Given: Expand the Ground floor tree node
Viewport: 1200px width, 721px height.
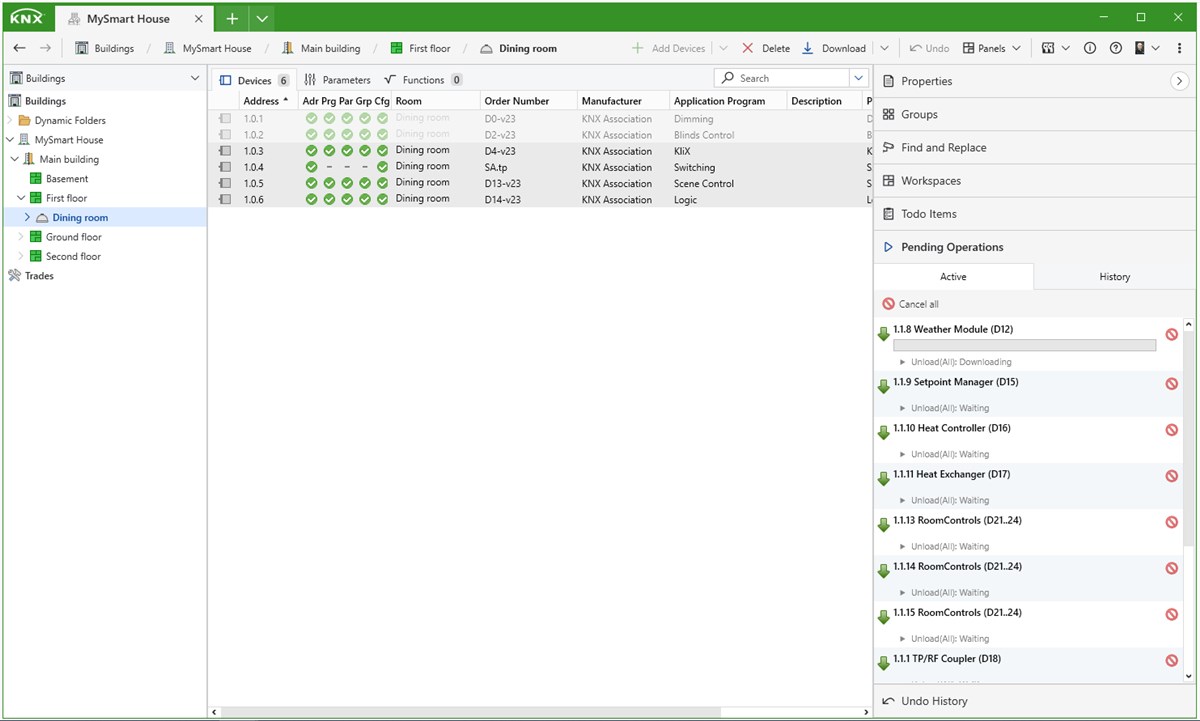Looking at the screenshot, I should [22, 237].
